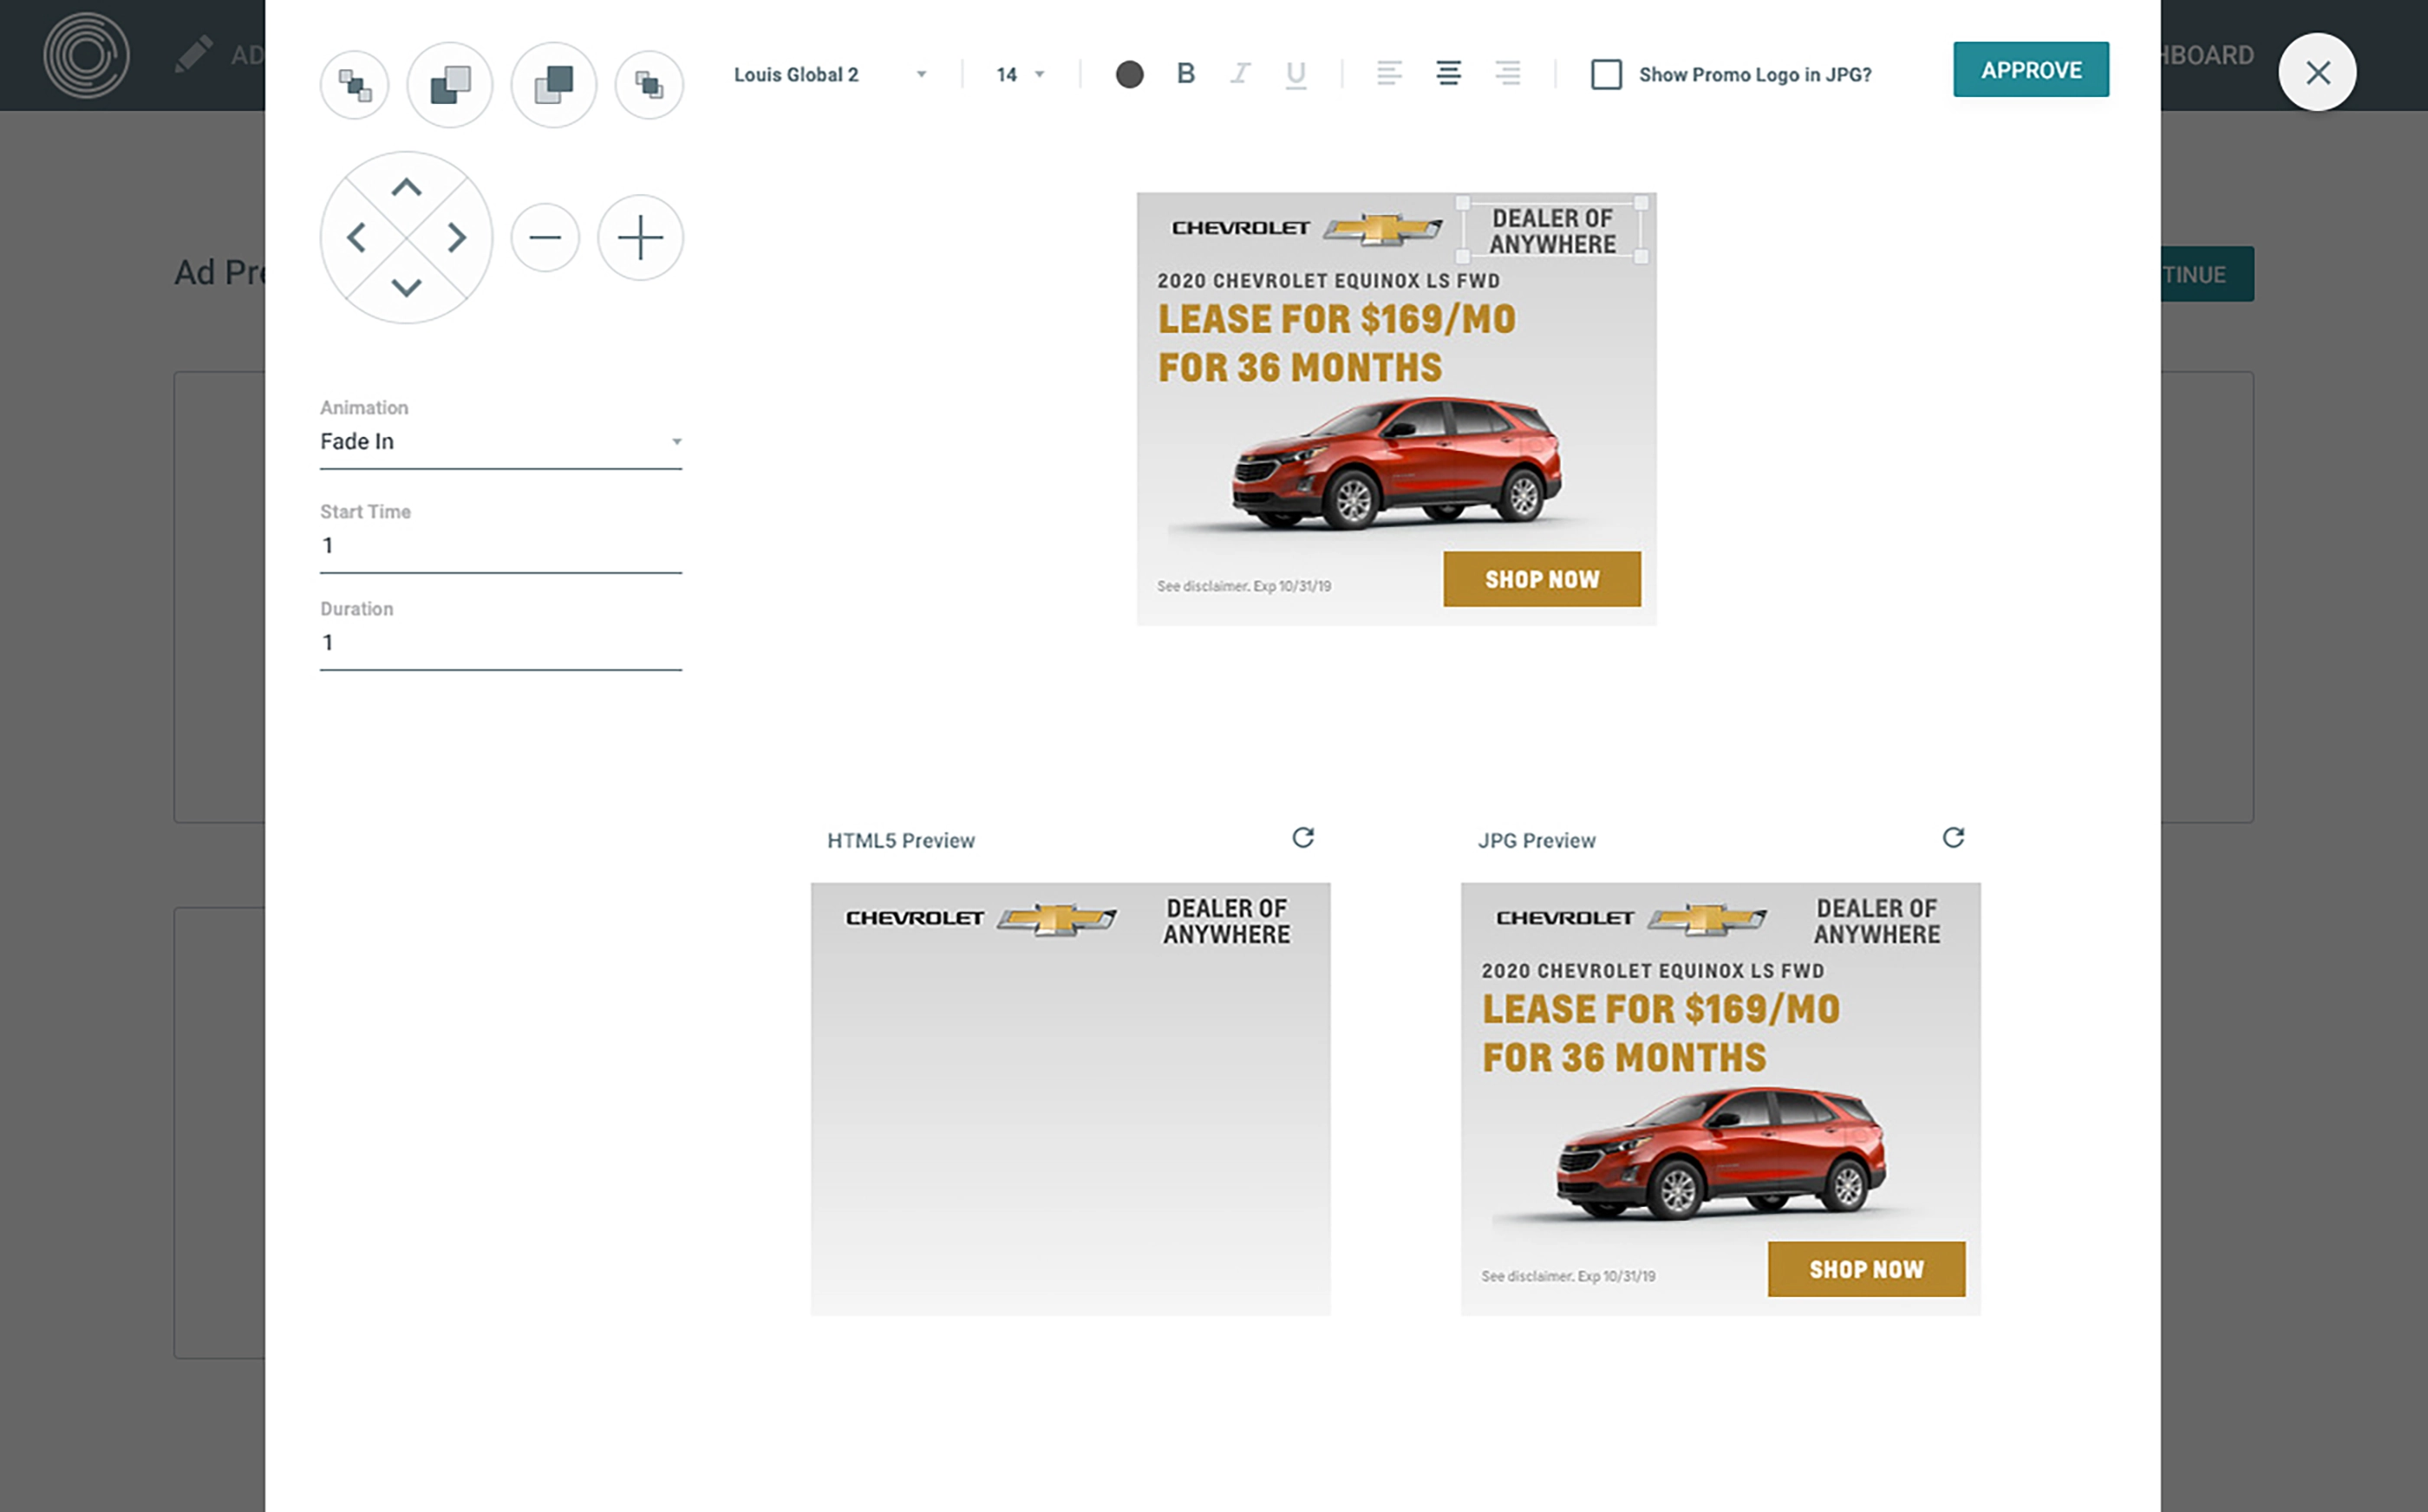The image size is (2428, 1512).
Task: Click the Duration input field
Action: point(501,643)
